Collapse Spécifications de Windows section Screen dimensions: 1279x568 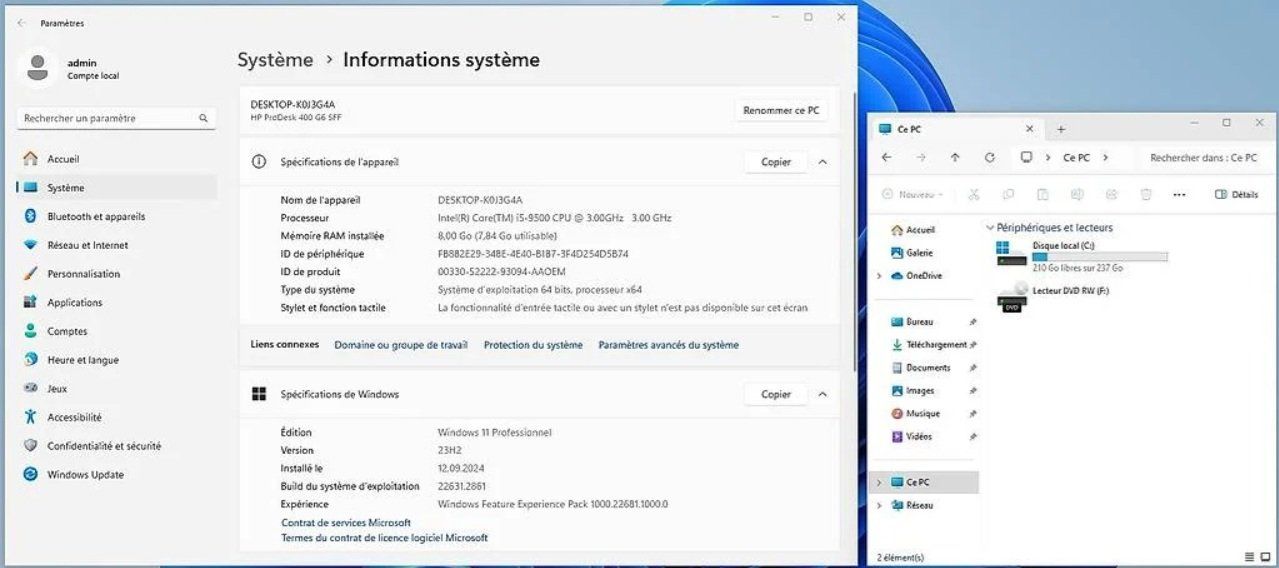(822, 395)
